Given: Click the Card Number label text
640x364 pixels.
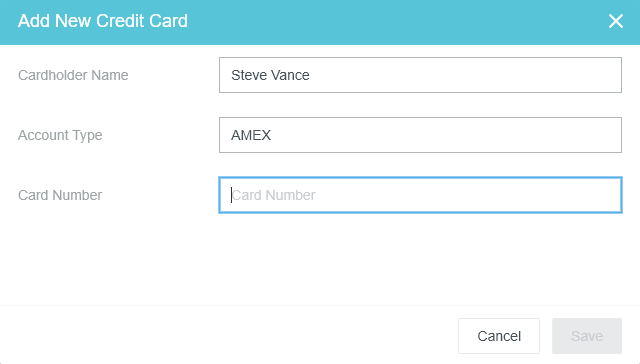Looking at the screenshot, I should click(60, 195).
